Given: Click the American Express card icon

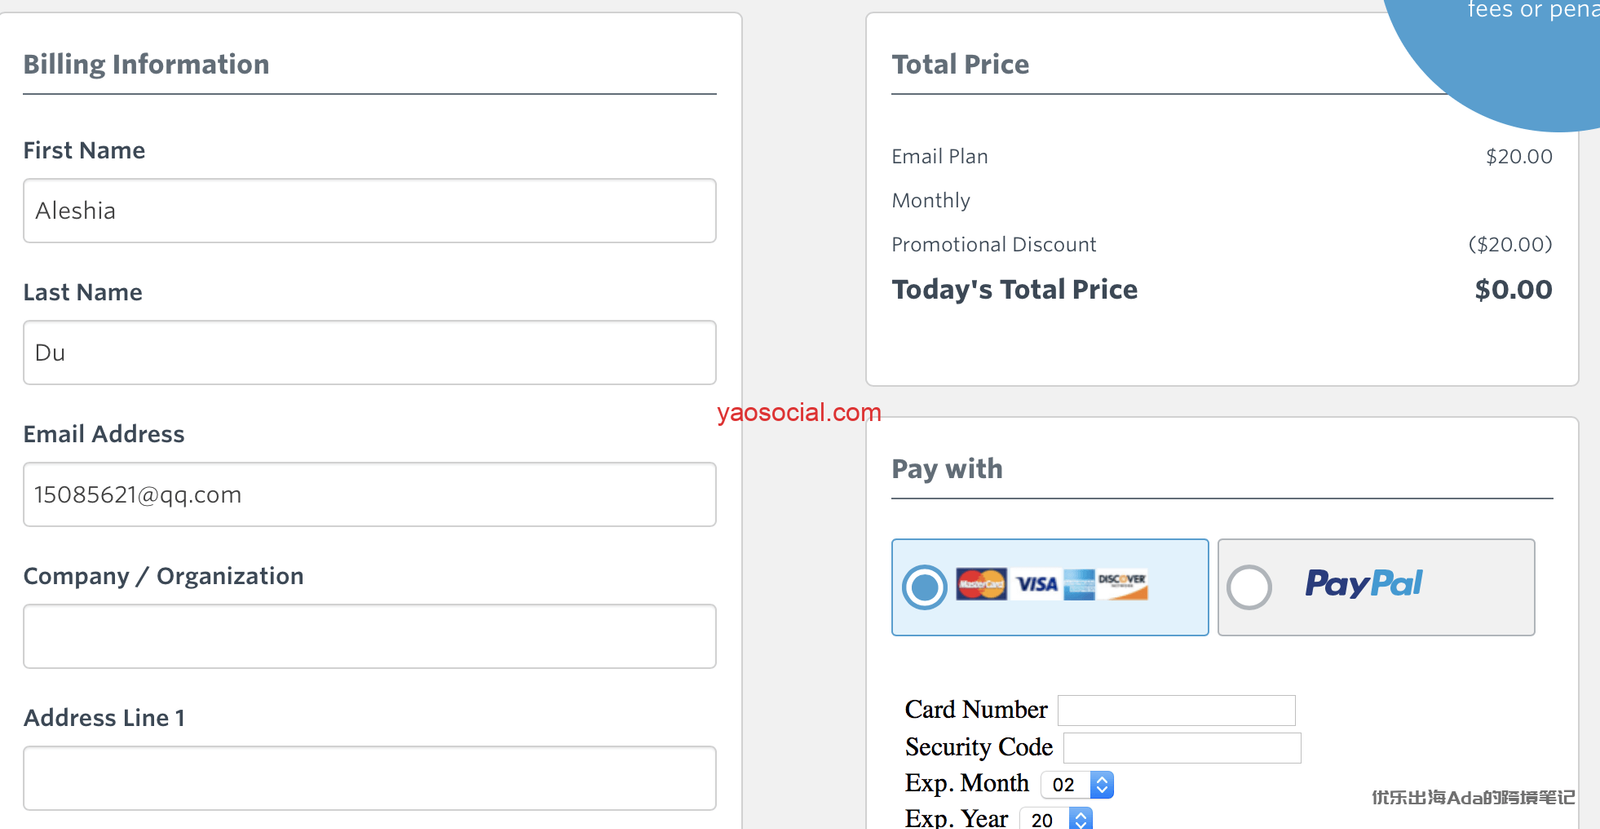Looking at the screenshot, I should [x=1079, y=584].
